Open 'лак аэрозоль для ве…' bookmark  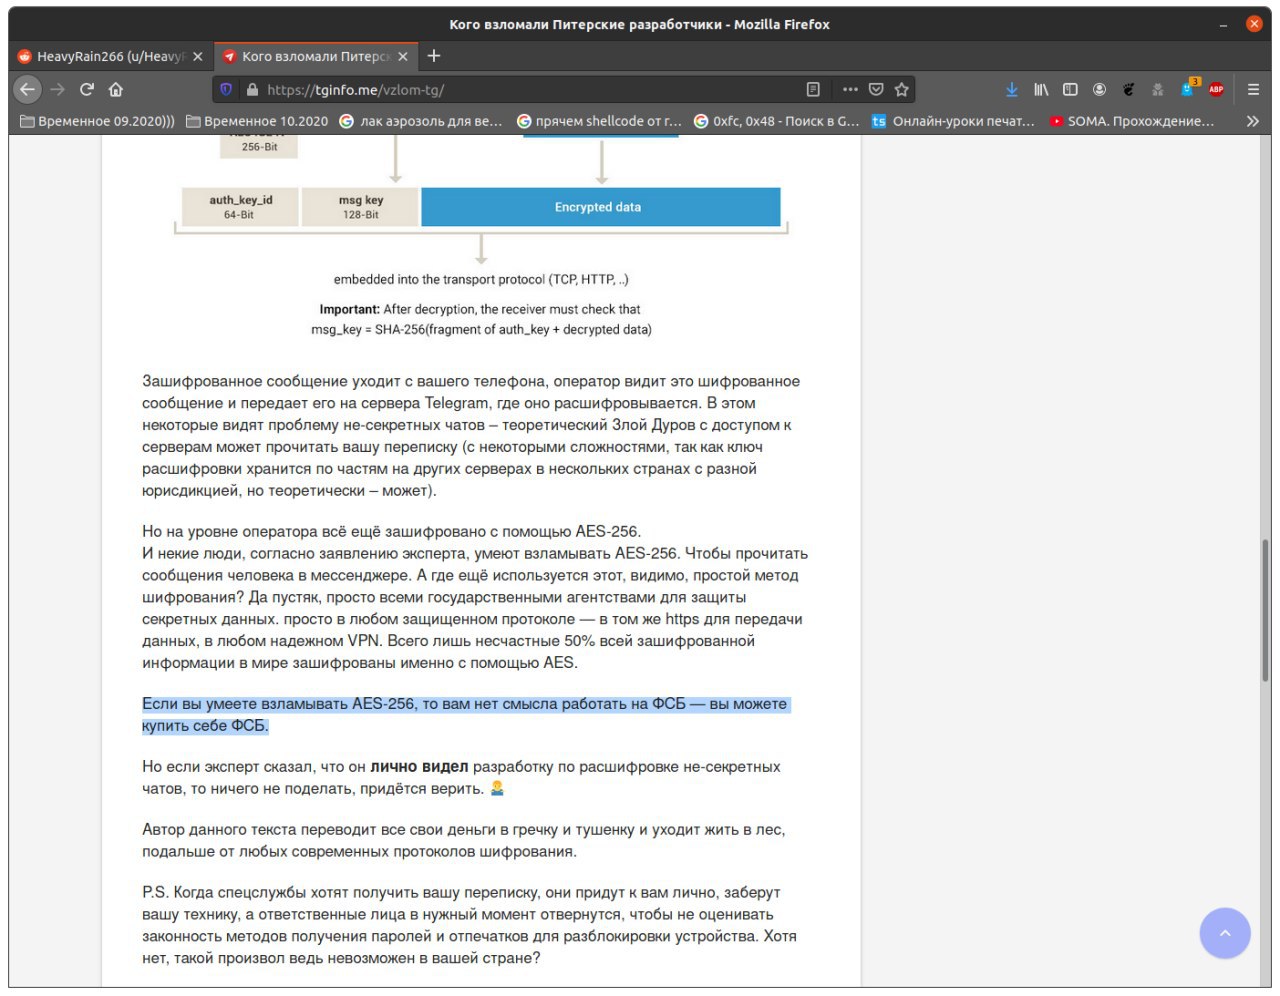tap(421, 121)
